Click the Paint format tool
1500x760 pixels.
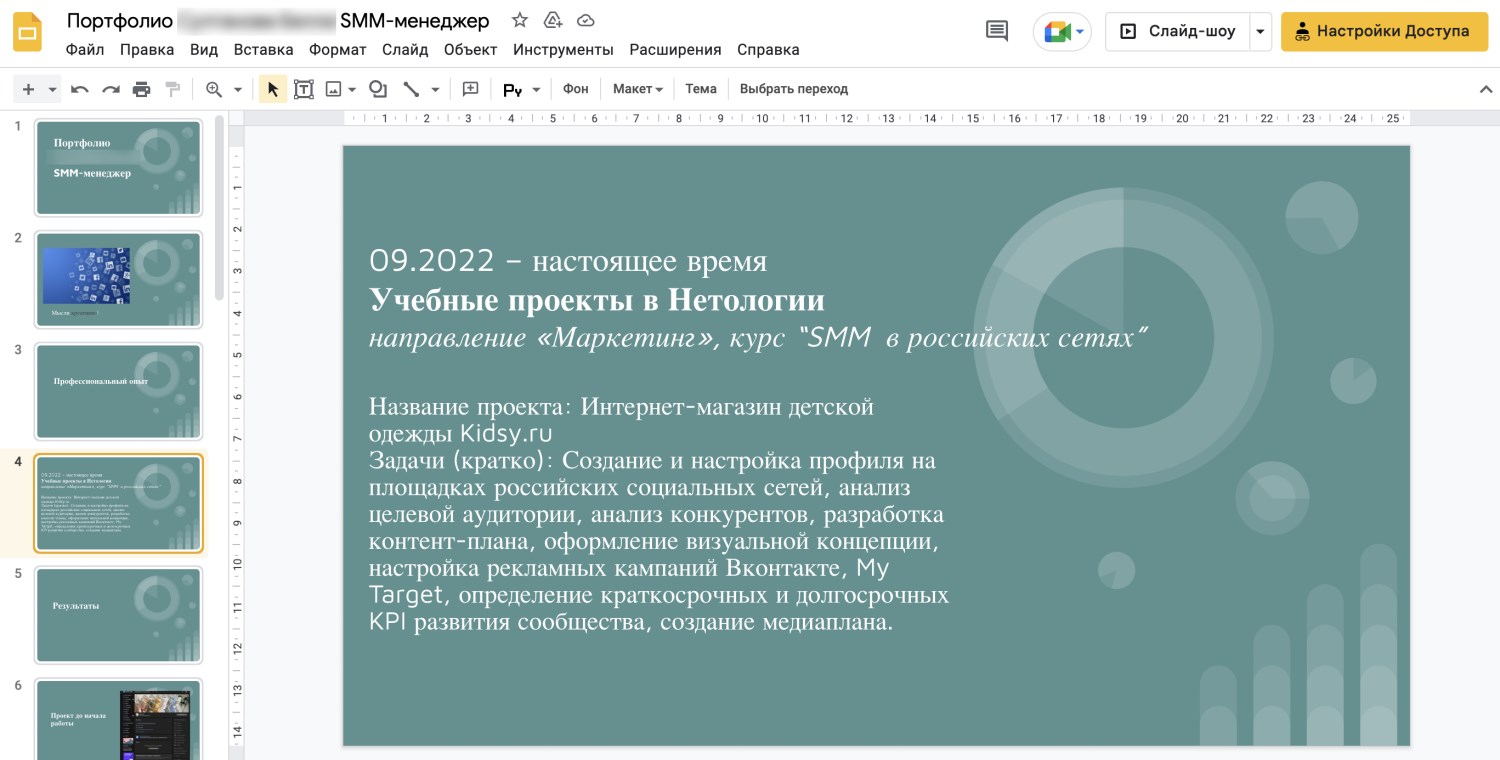point(172,89)
